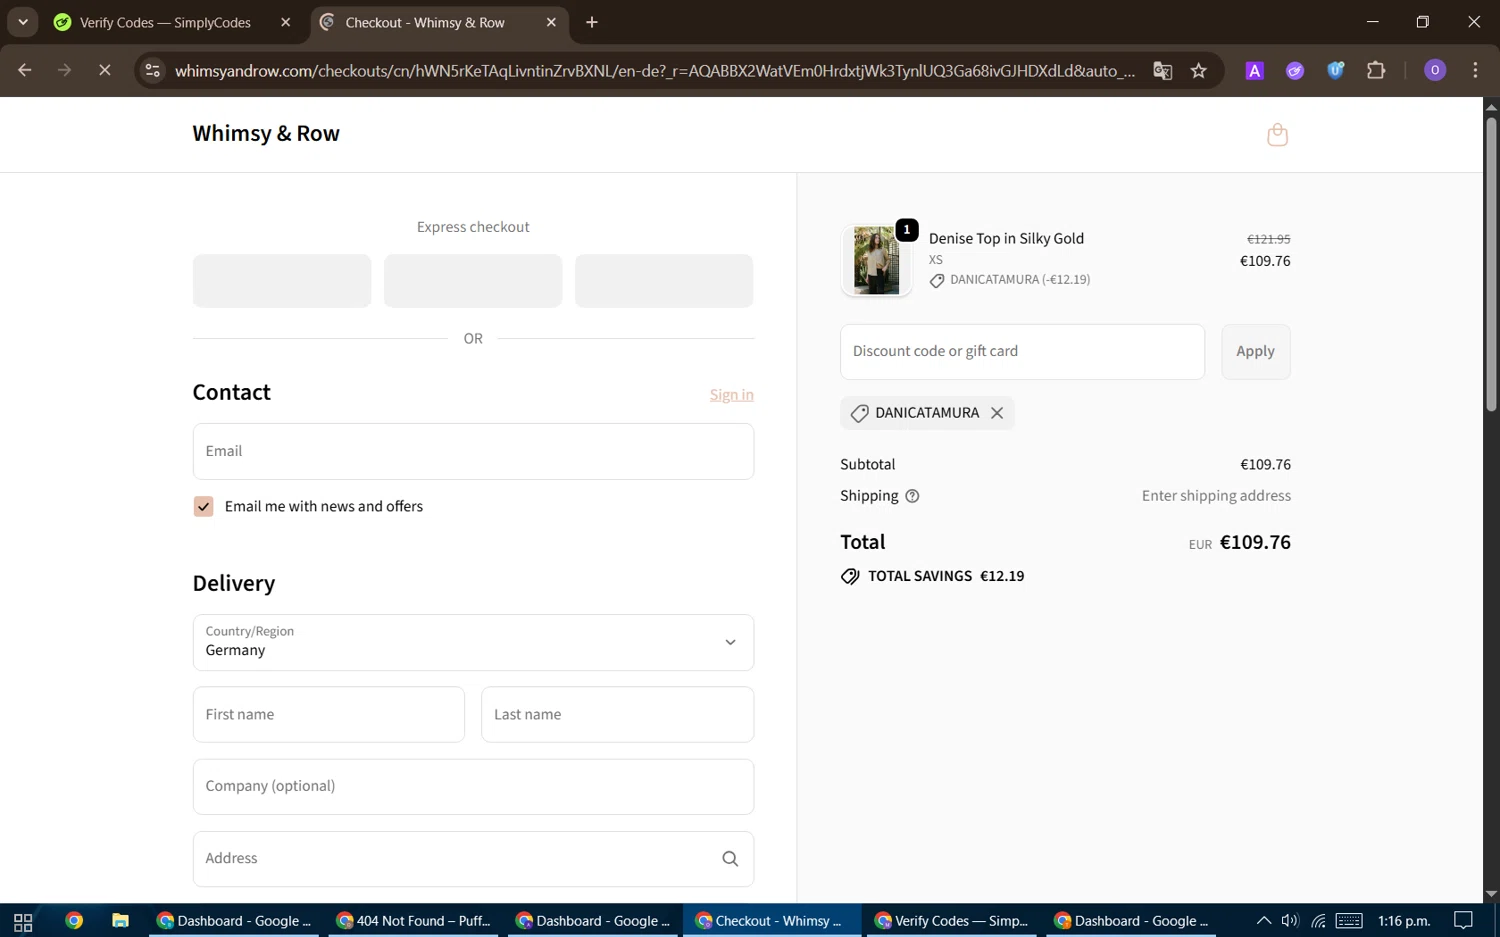1500x937 pixels.
Task: Open the Chrome three-dot menu
Action: point(1475,71)
